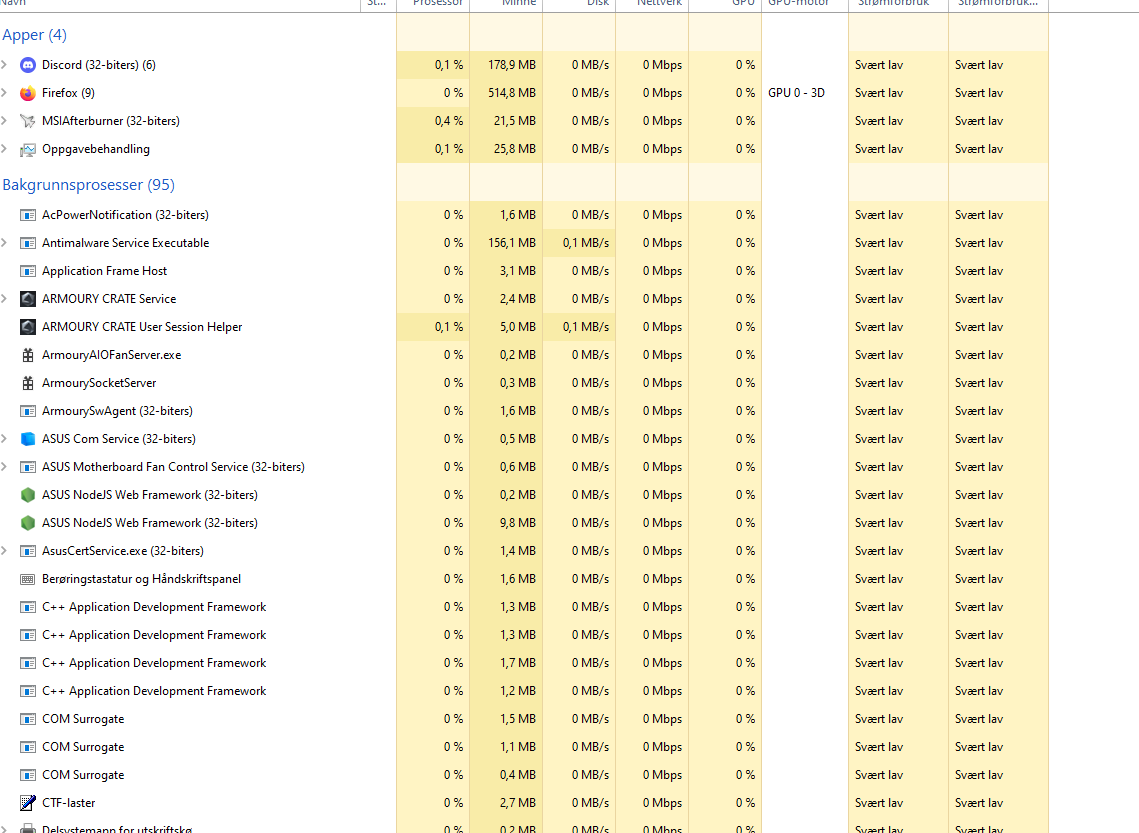
Task: Click ASUS Com Service's 0,5 MB value
Action: click(518, 439)
